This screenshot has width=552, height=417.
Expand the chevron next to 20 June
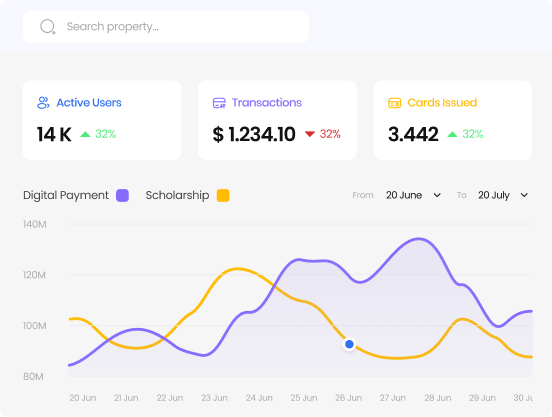pos(437,195)
